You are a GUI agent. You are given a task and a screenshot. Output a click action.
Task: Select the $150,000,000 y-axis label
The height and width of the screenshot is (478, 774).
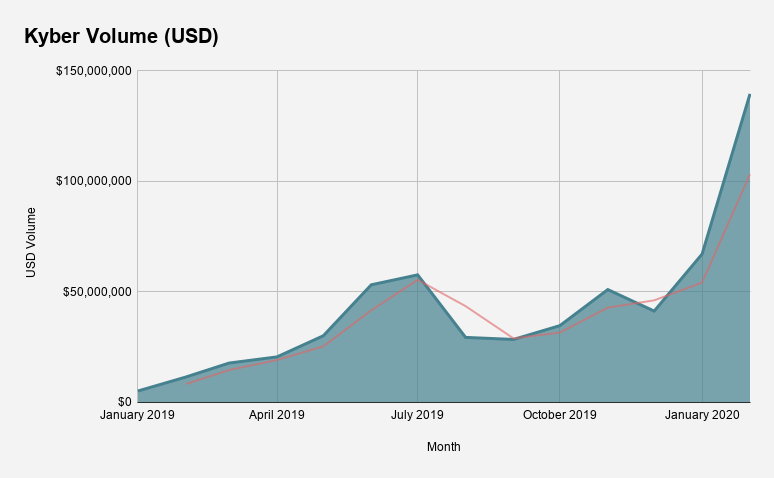tap(94, 71)
